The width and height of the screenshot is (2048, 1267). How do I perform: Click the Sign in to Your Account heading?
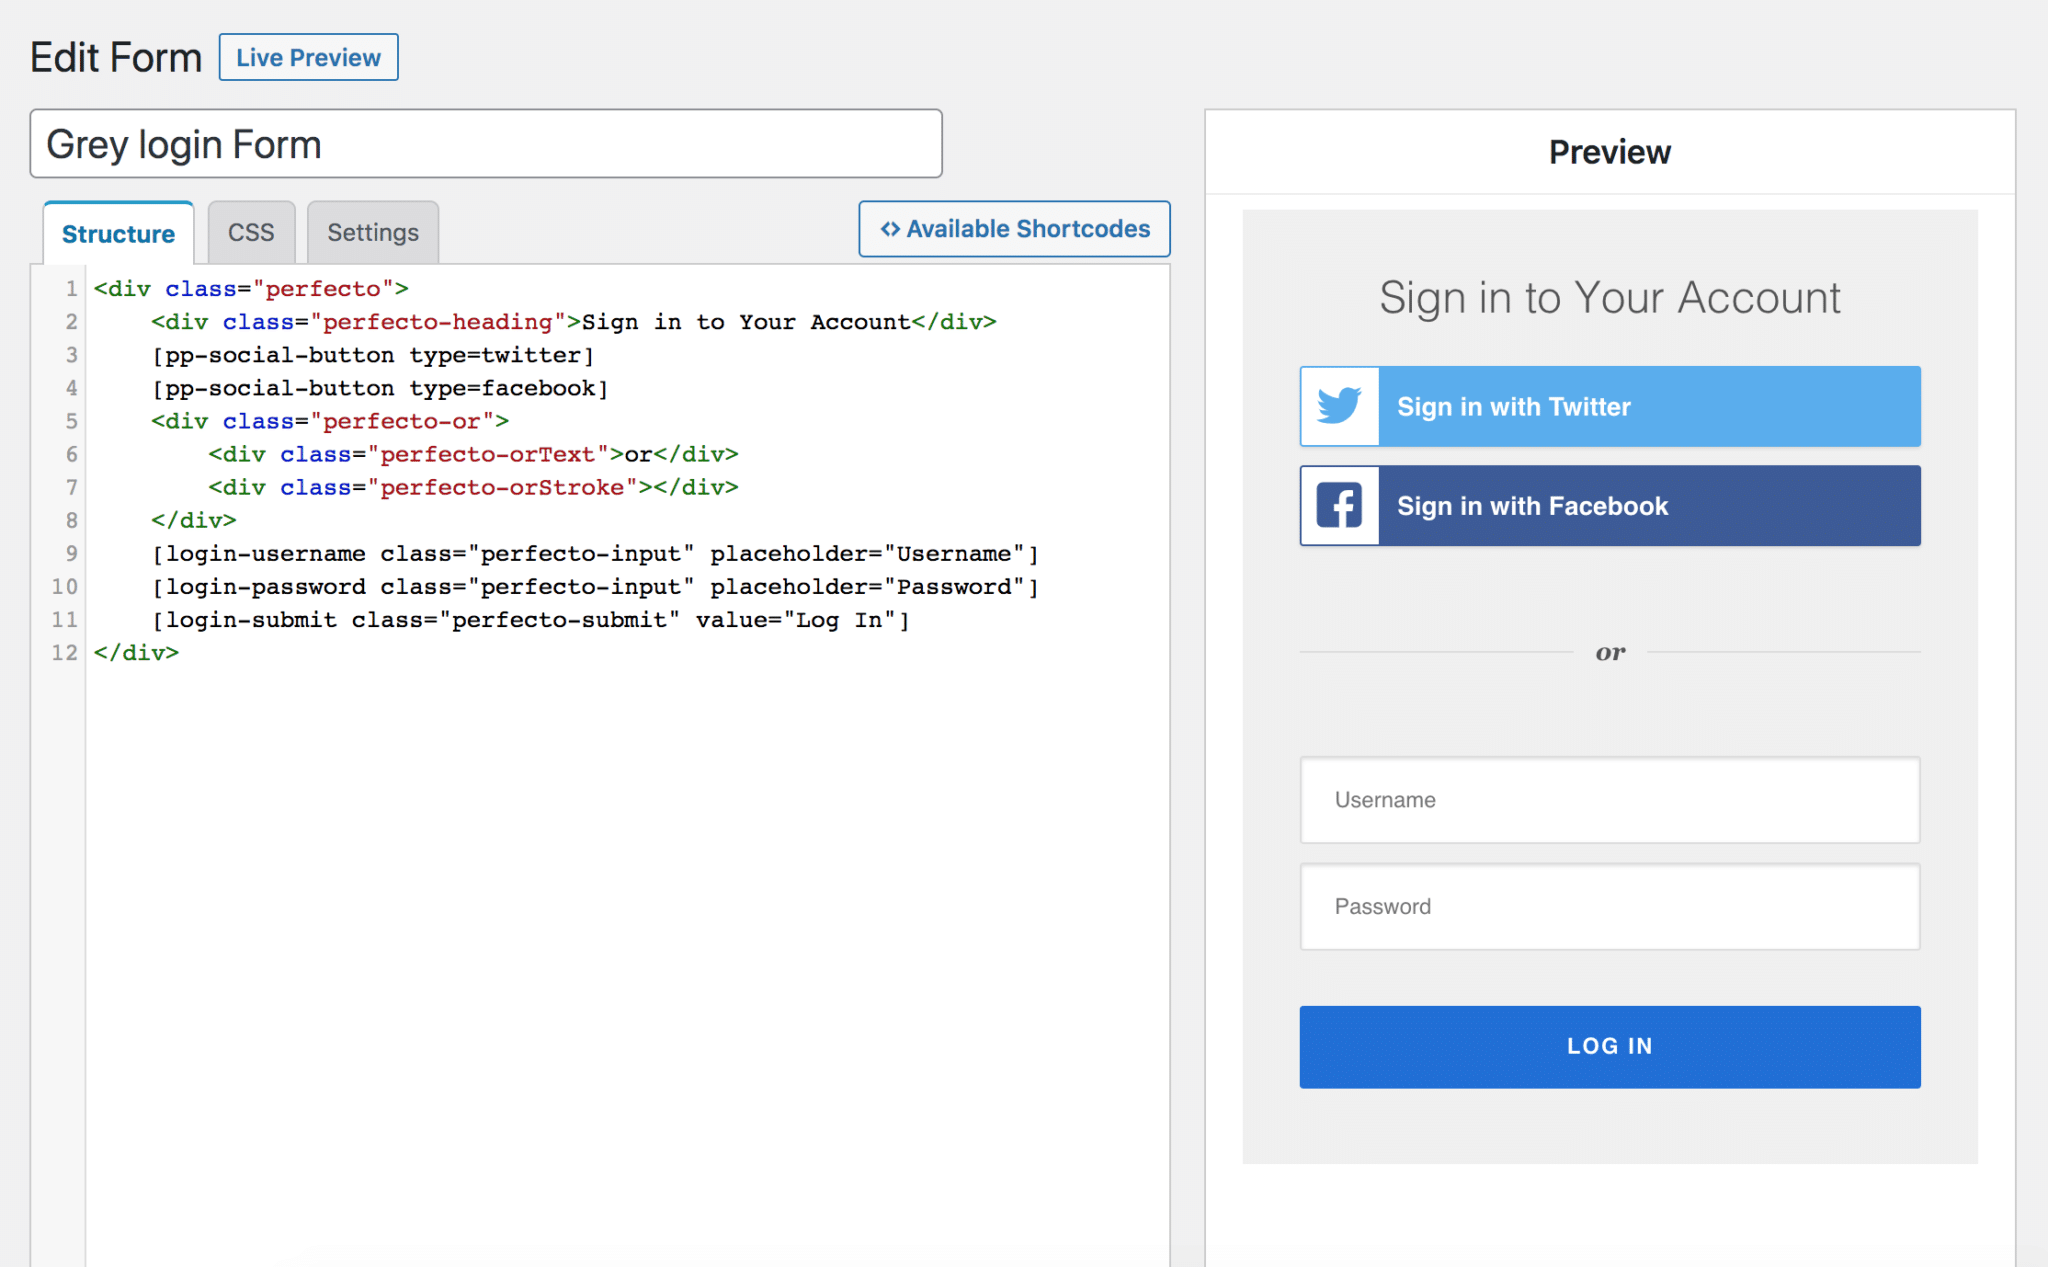[1610, 298]
